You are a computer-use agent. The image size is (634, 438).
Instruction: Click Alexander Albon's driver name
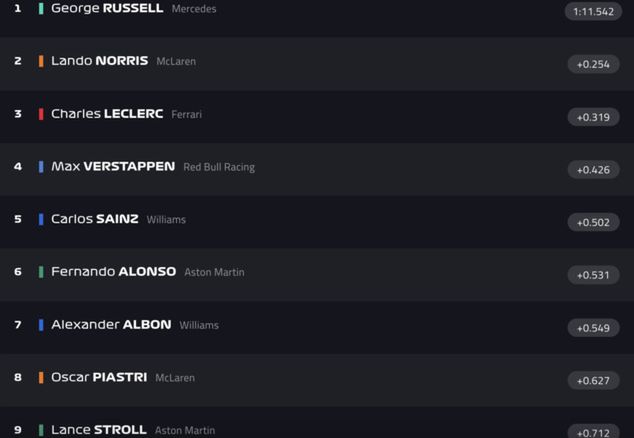coord(111,325)
